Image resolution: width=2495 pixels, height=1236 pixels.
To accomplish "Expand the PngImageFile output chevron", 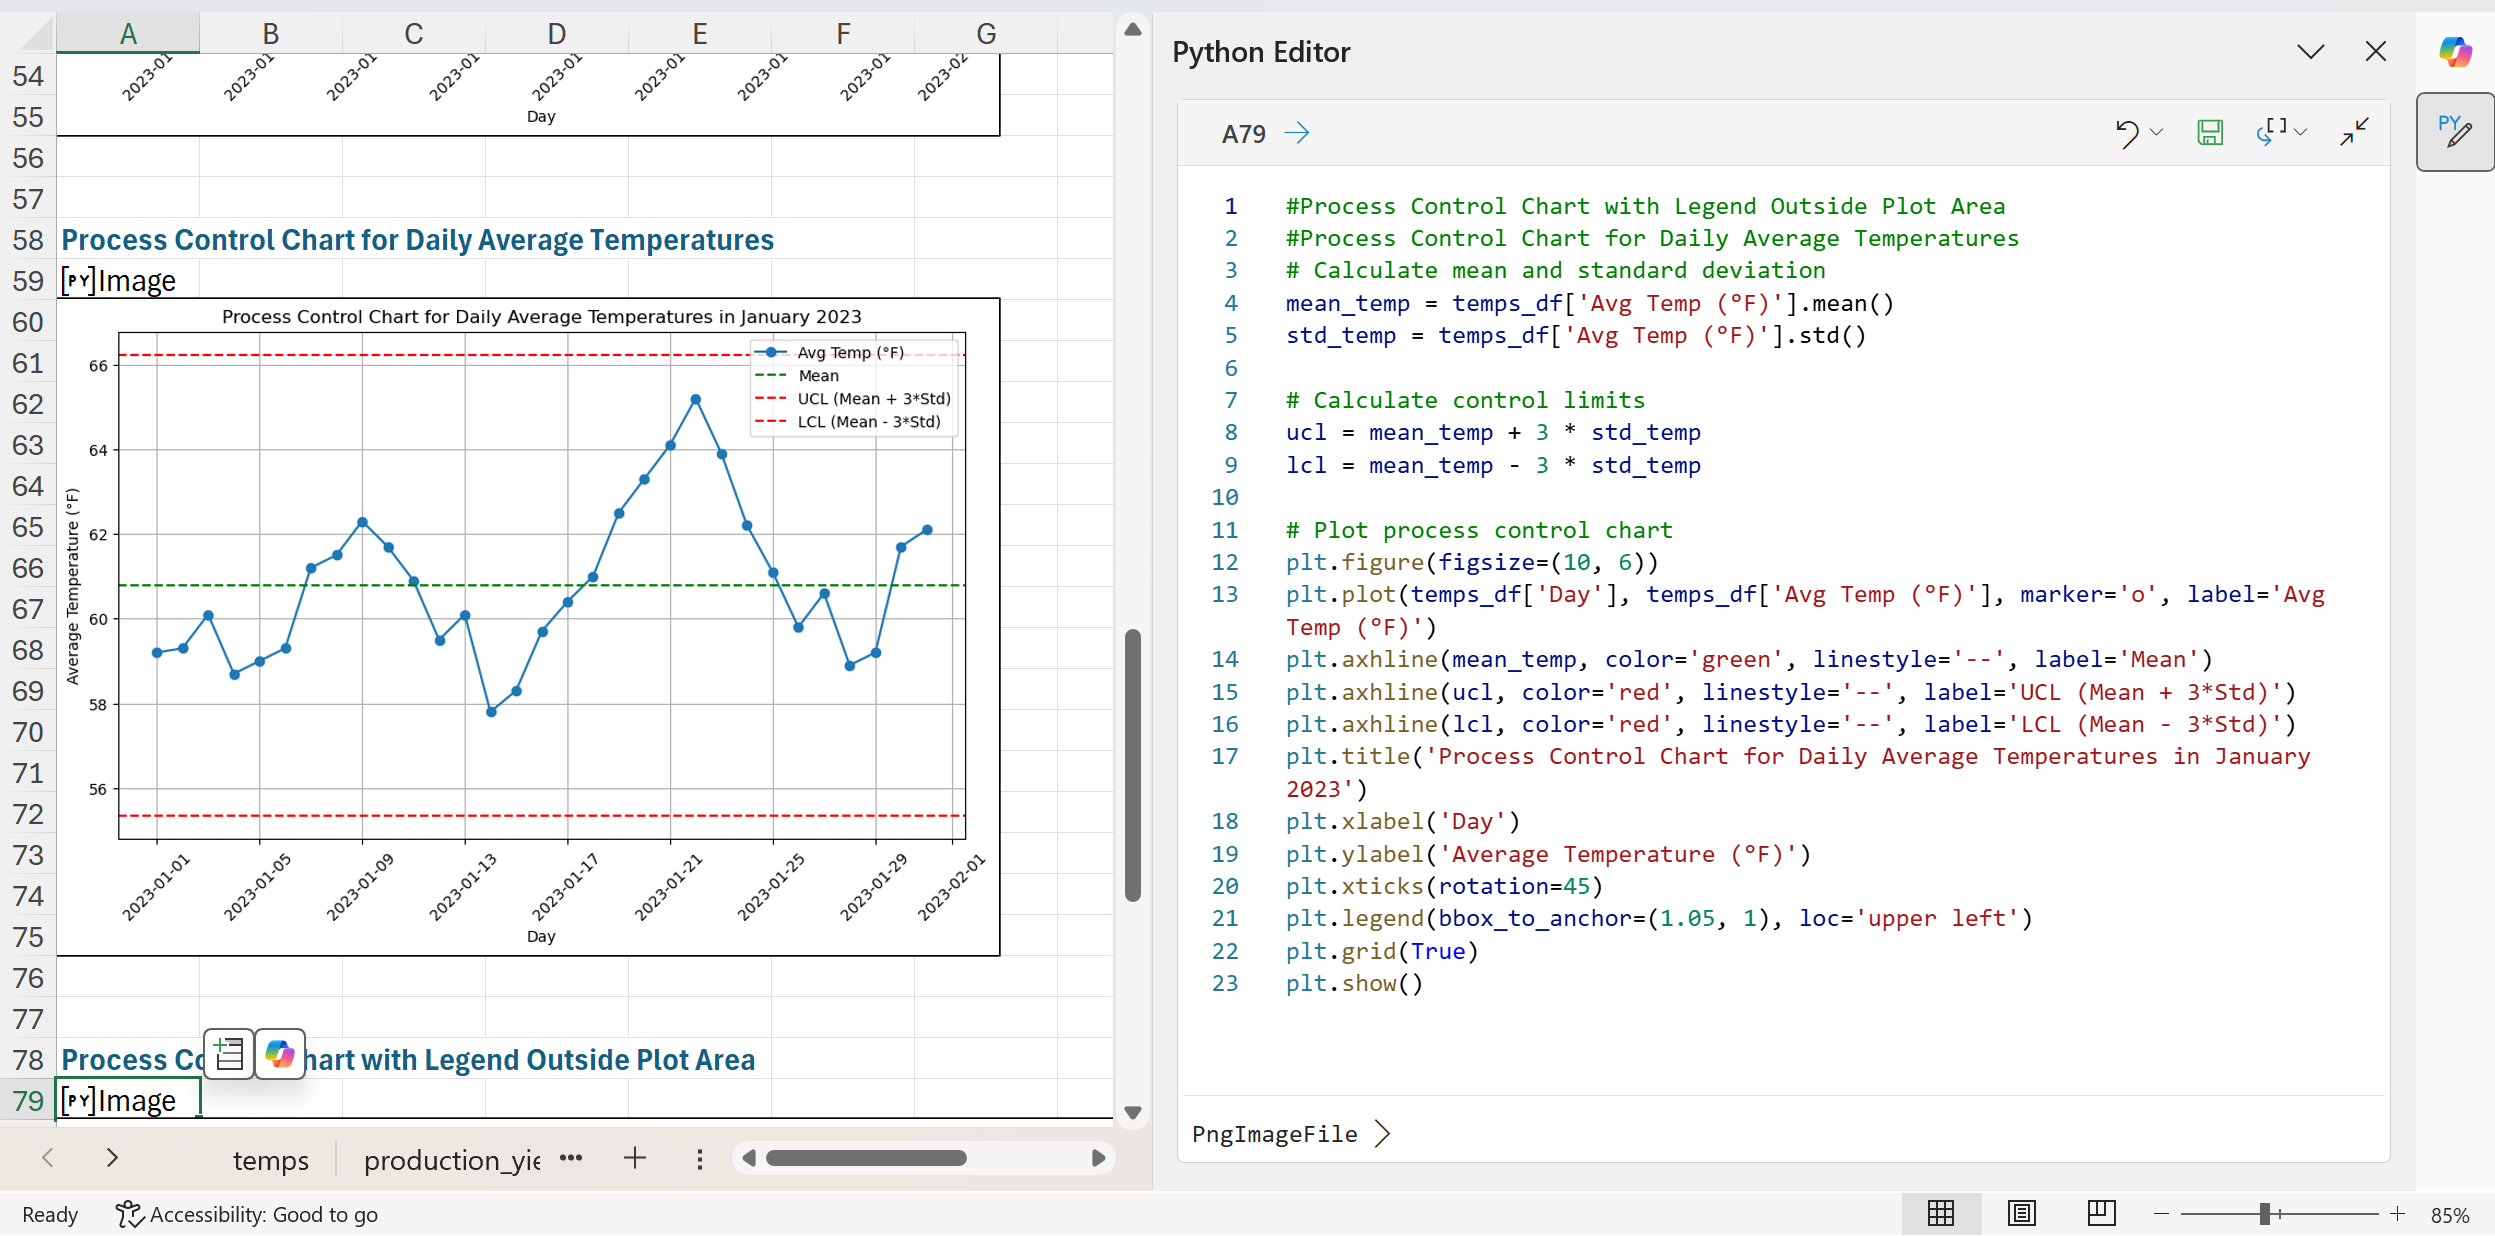I will [1382, 1133].
